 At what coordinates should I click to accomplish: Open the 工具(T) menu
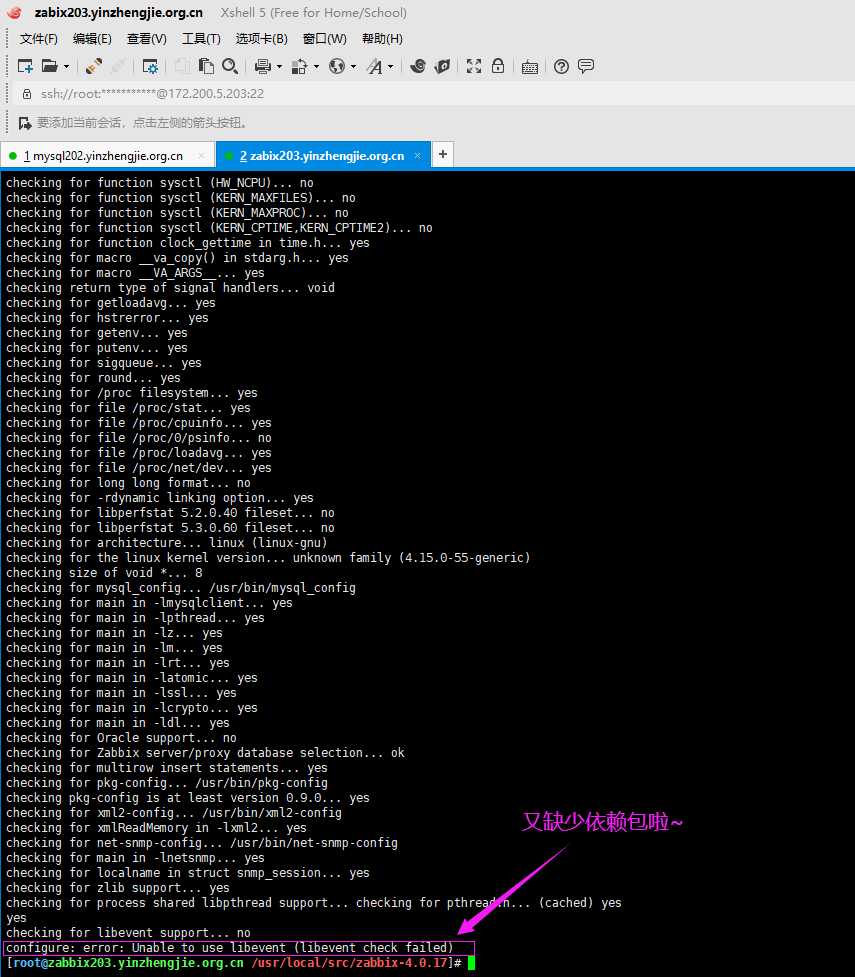tap(201, 39)
